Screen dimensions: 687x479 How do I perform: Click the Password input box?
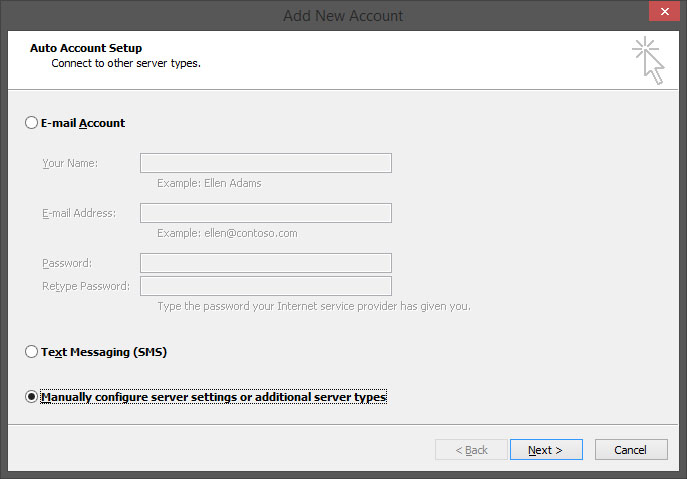[x=266, y=263]
